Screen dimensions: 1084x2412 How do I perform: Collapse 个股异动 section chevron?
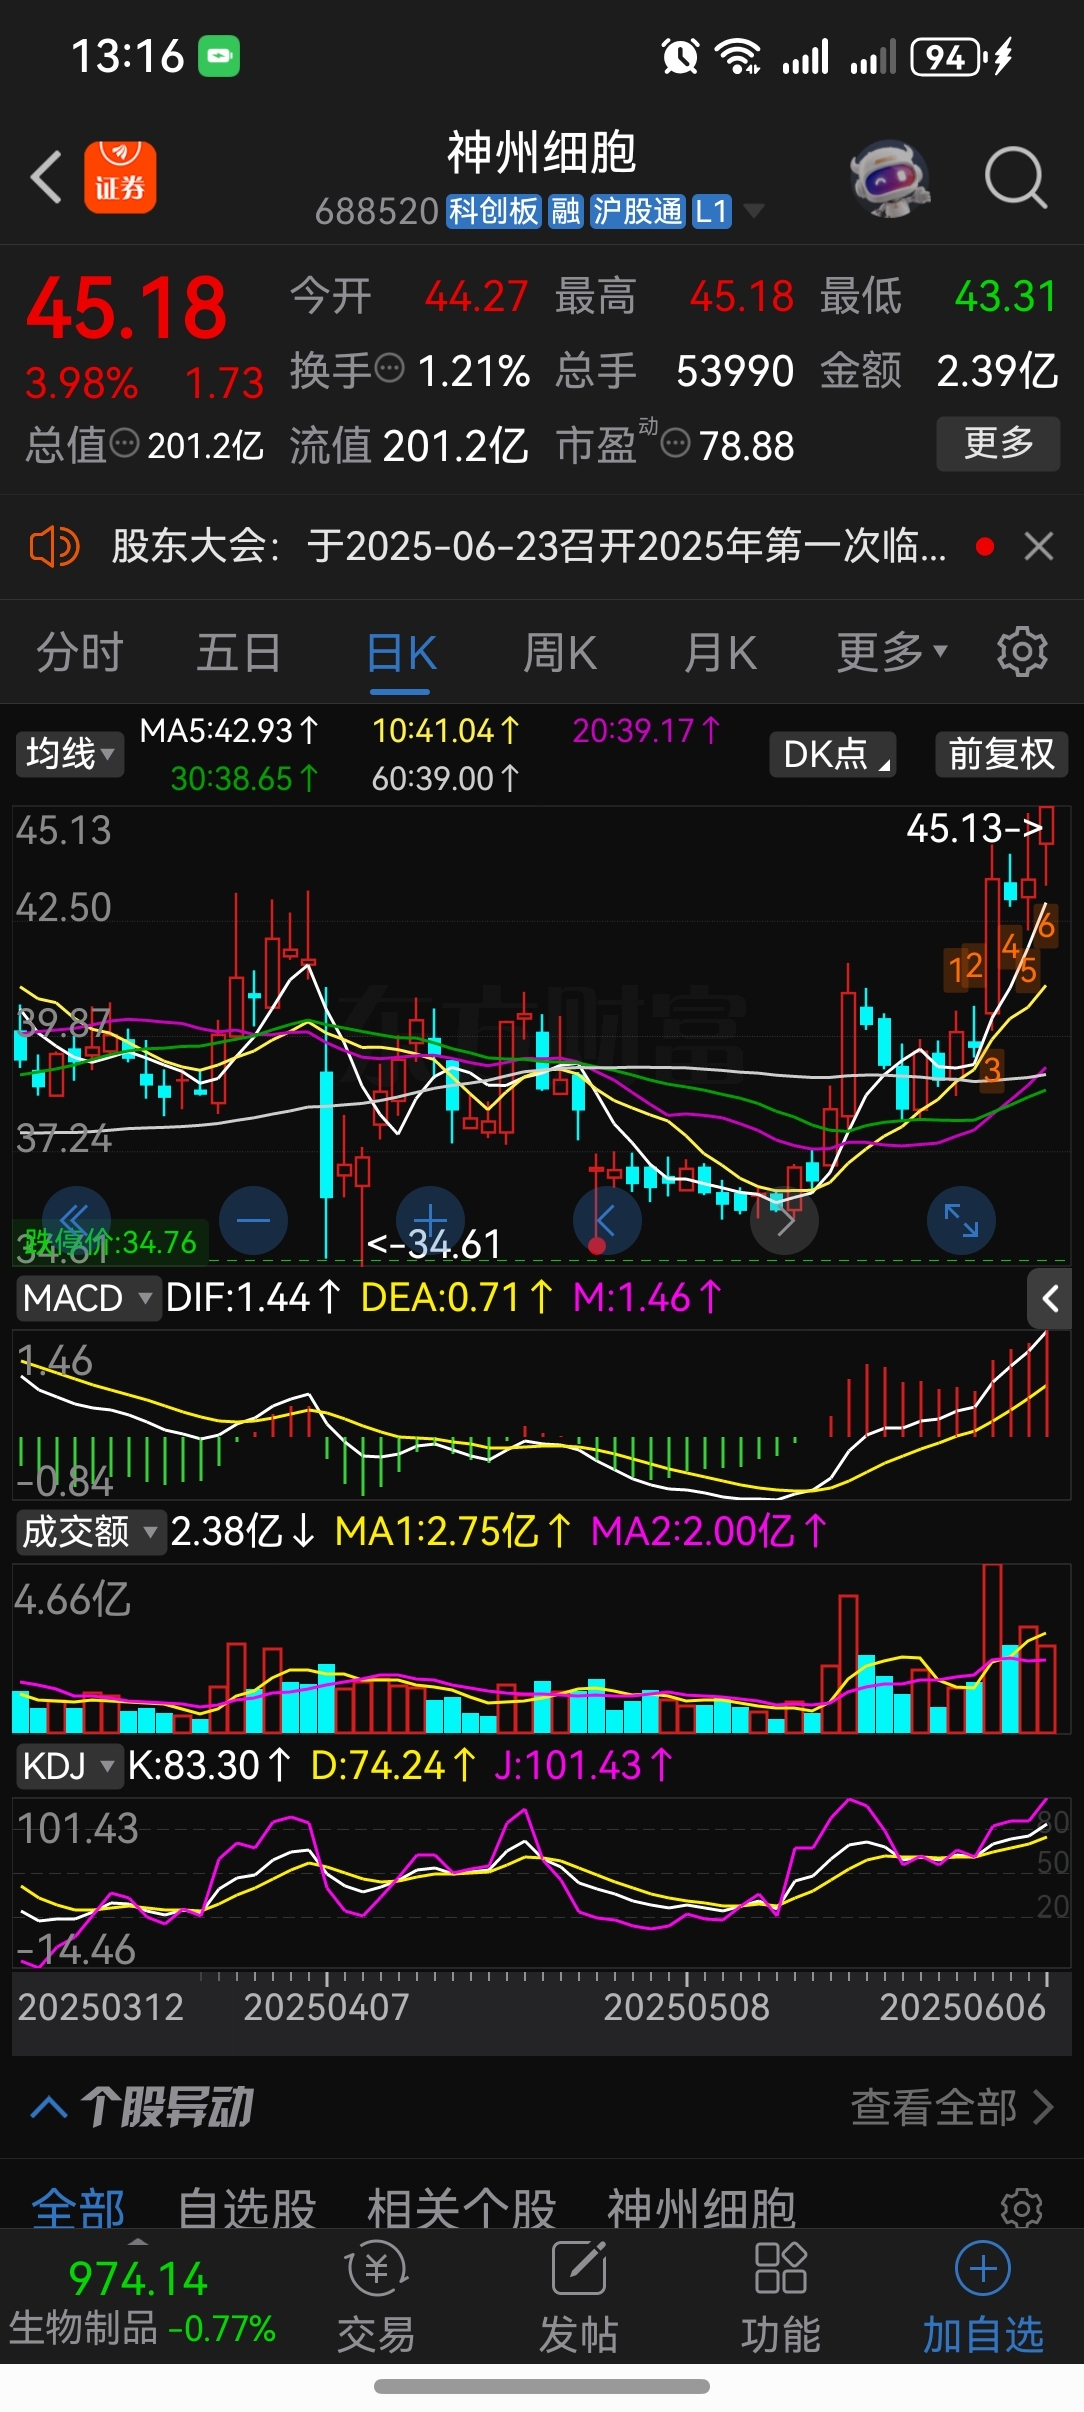[49, 2107]
